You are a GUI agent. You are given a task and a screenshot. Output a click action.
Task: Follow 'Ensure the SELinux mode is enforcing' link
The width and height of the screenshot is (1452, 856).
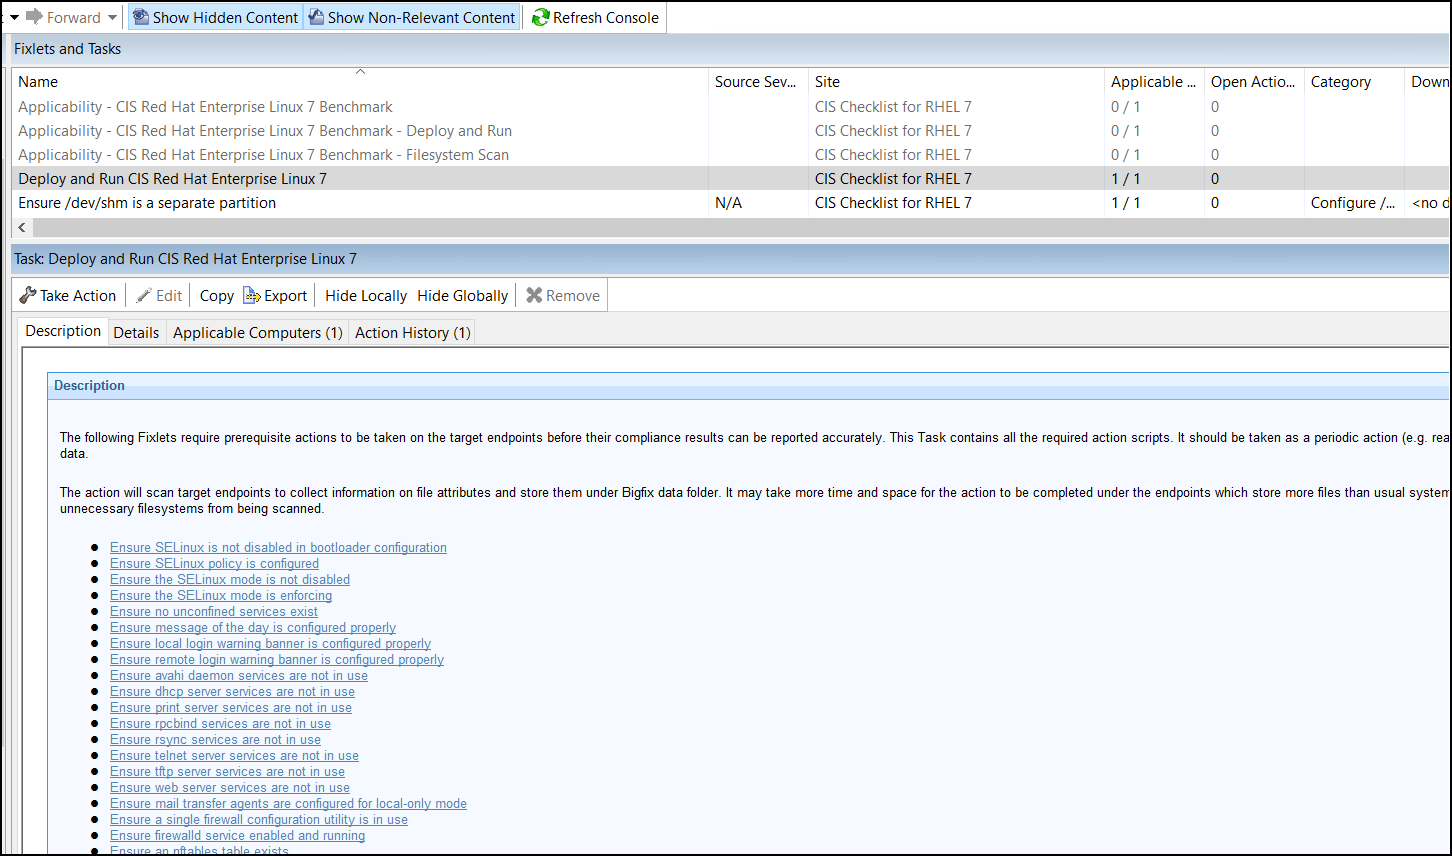[x=221, y=595]
